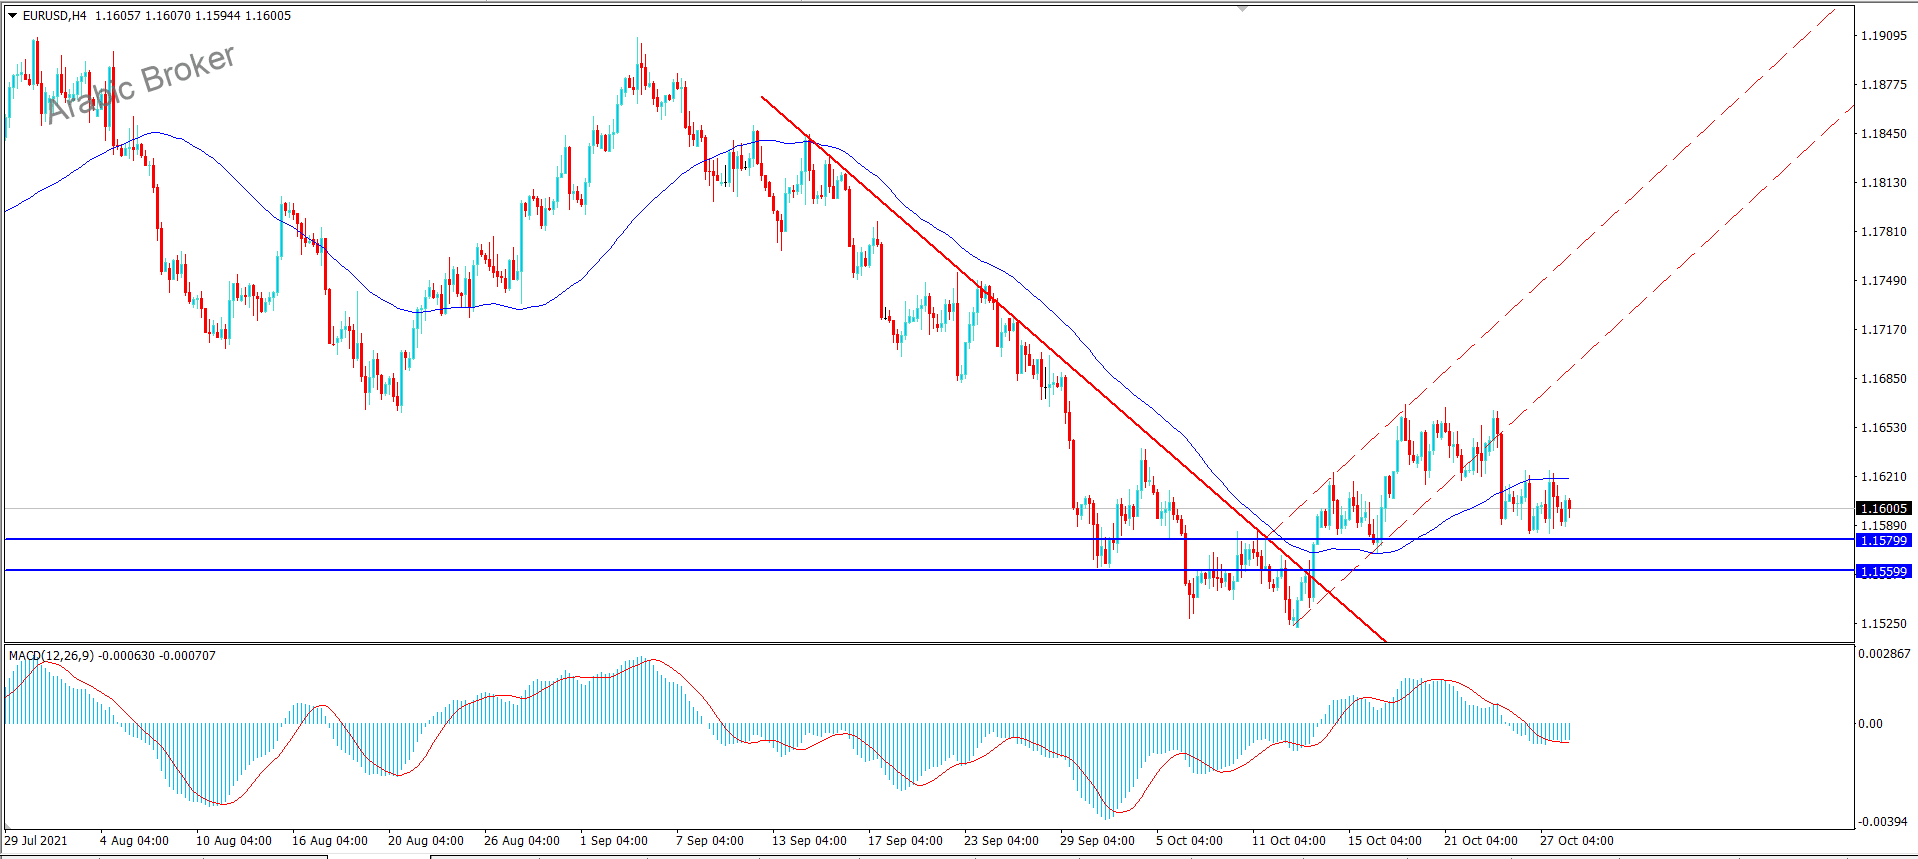1918x859 pixels.
Task: Click the MACD 0.00 zero level label
Action: pyautogui.click(x=1870, y=724)
